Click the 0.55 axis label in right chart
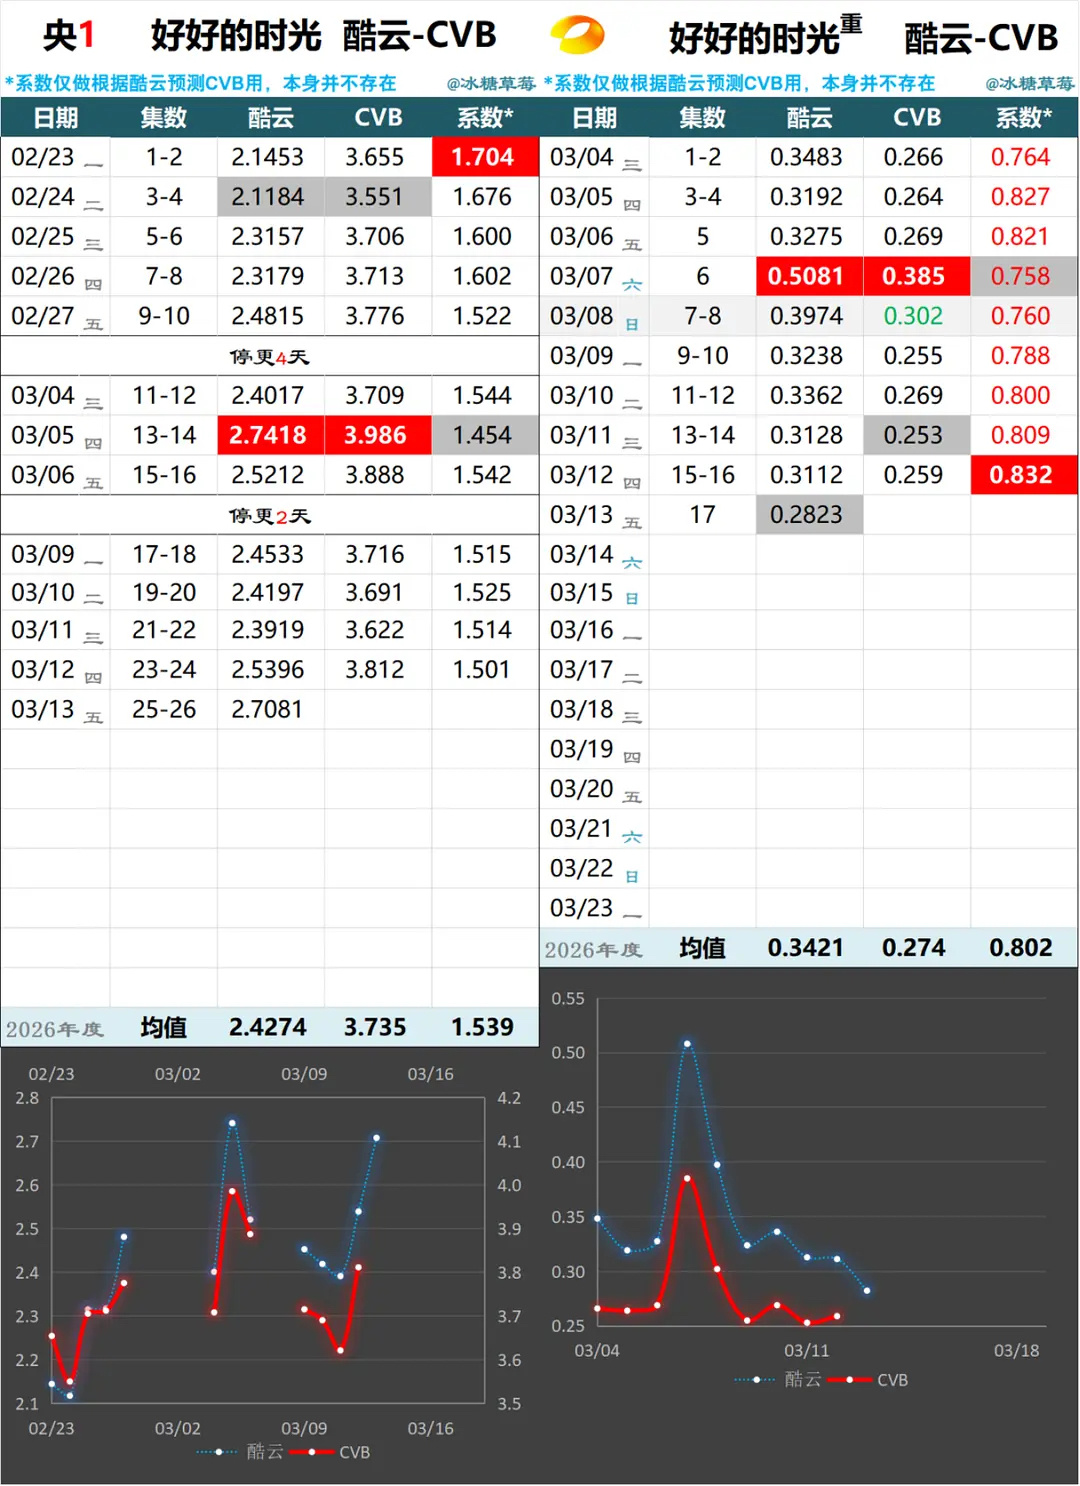Screen dimensions: 1080x1486 [568, 998]
